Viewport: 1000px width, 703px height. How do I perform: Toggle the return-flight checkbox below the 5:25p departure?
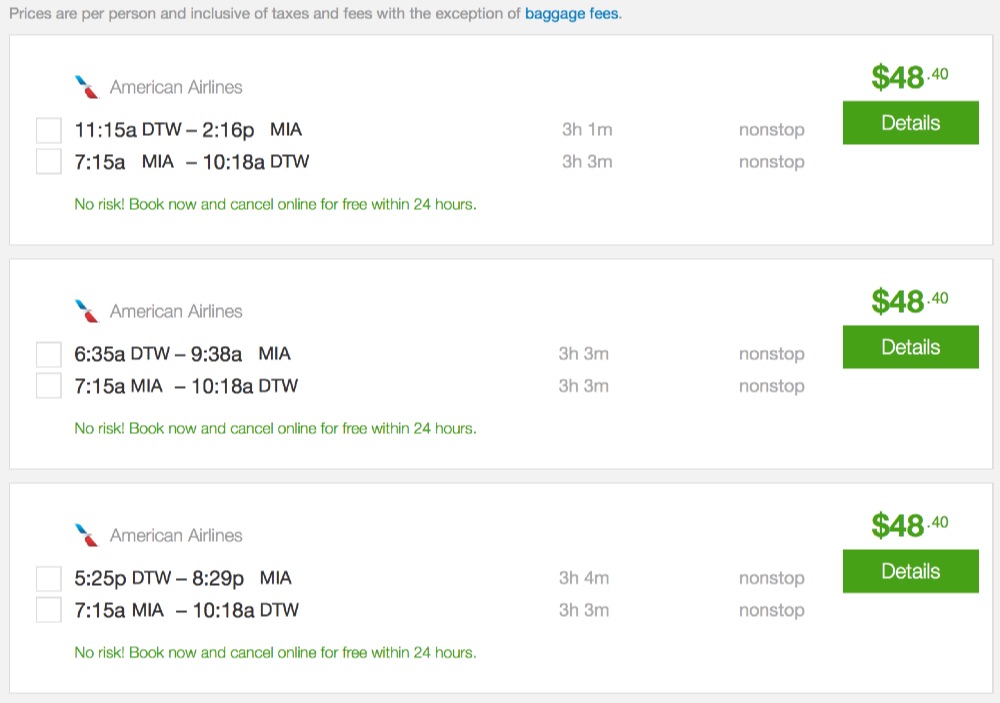(x=49, y=610)
